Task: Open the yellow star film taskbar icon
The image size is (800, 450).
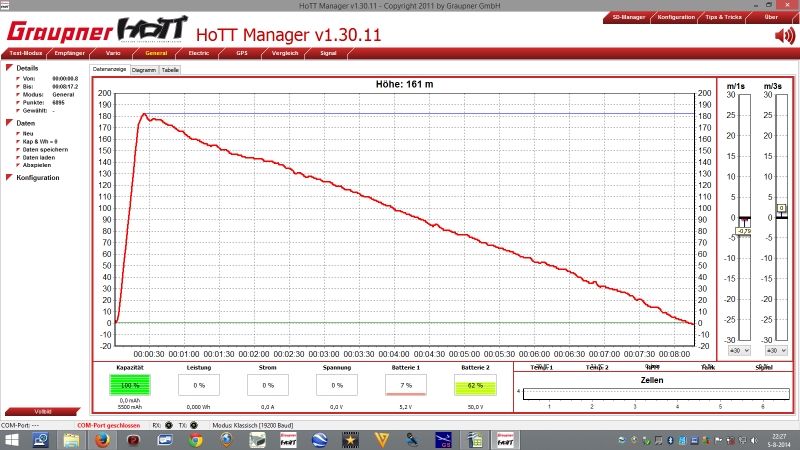Action: point(351,440)
